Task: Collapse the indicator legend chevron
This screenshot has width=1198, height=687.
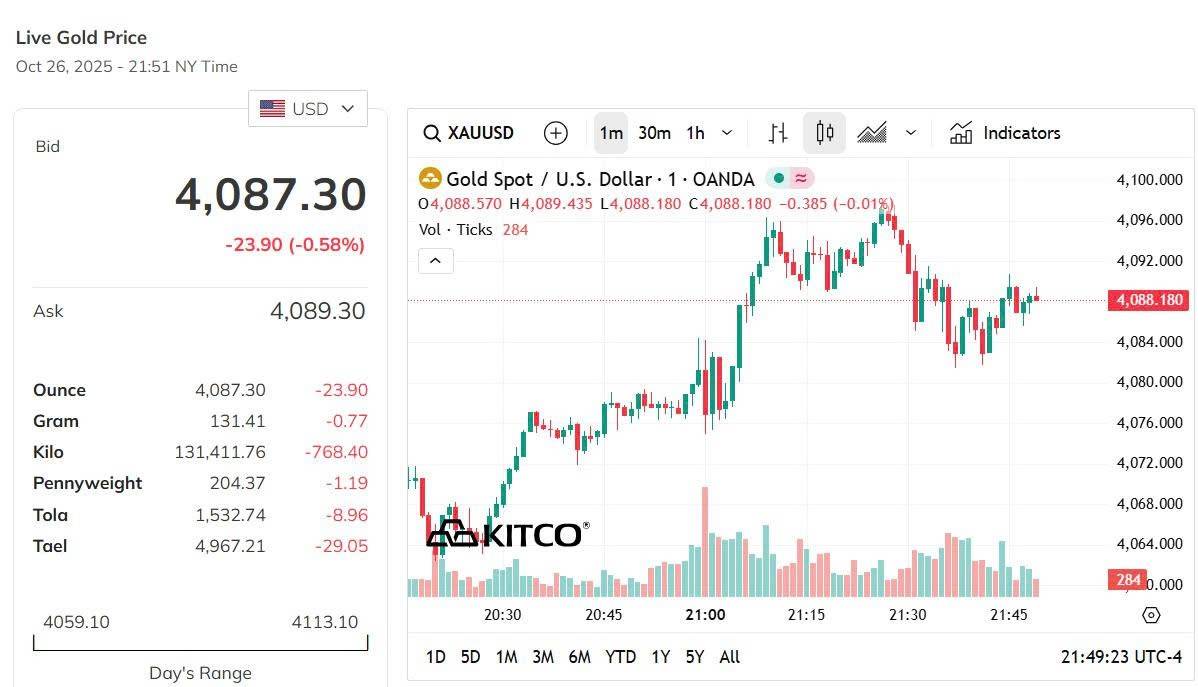Action: (436, 261)
